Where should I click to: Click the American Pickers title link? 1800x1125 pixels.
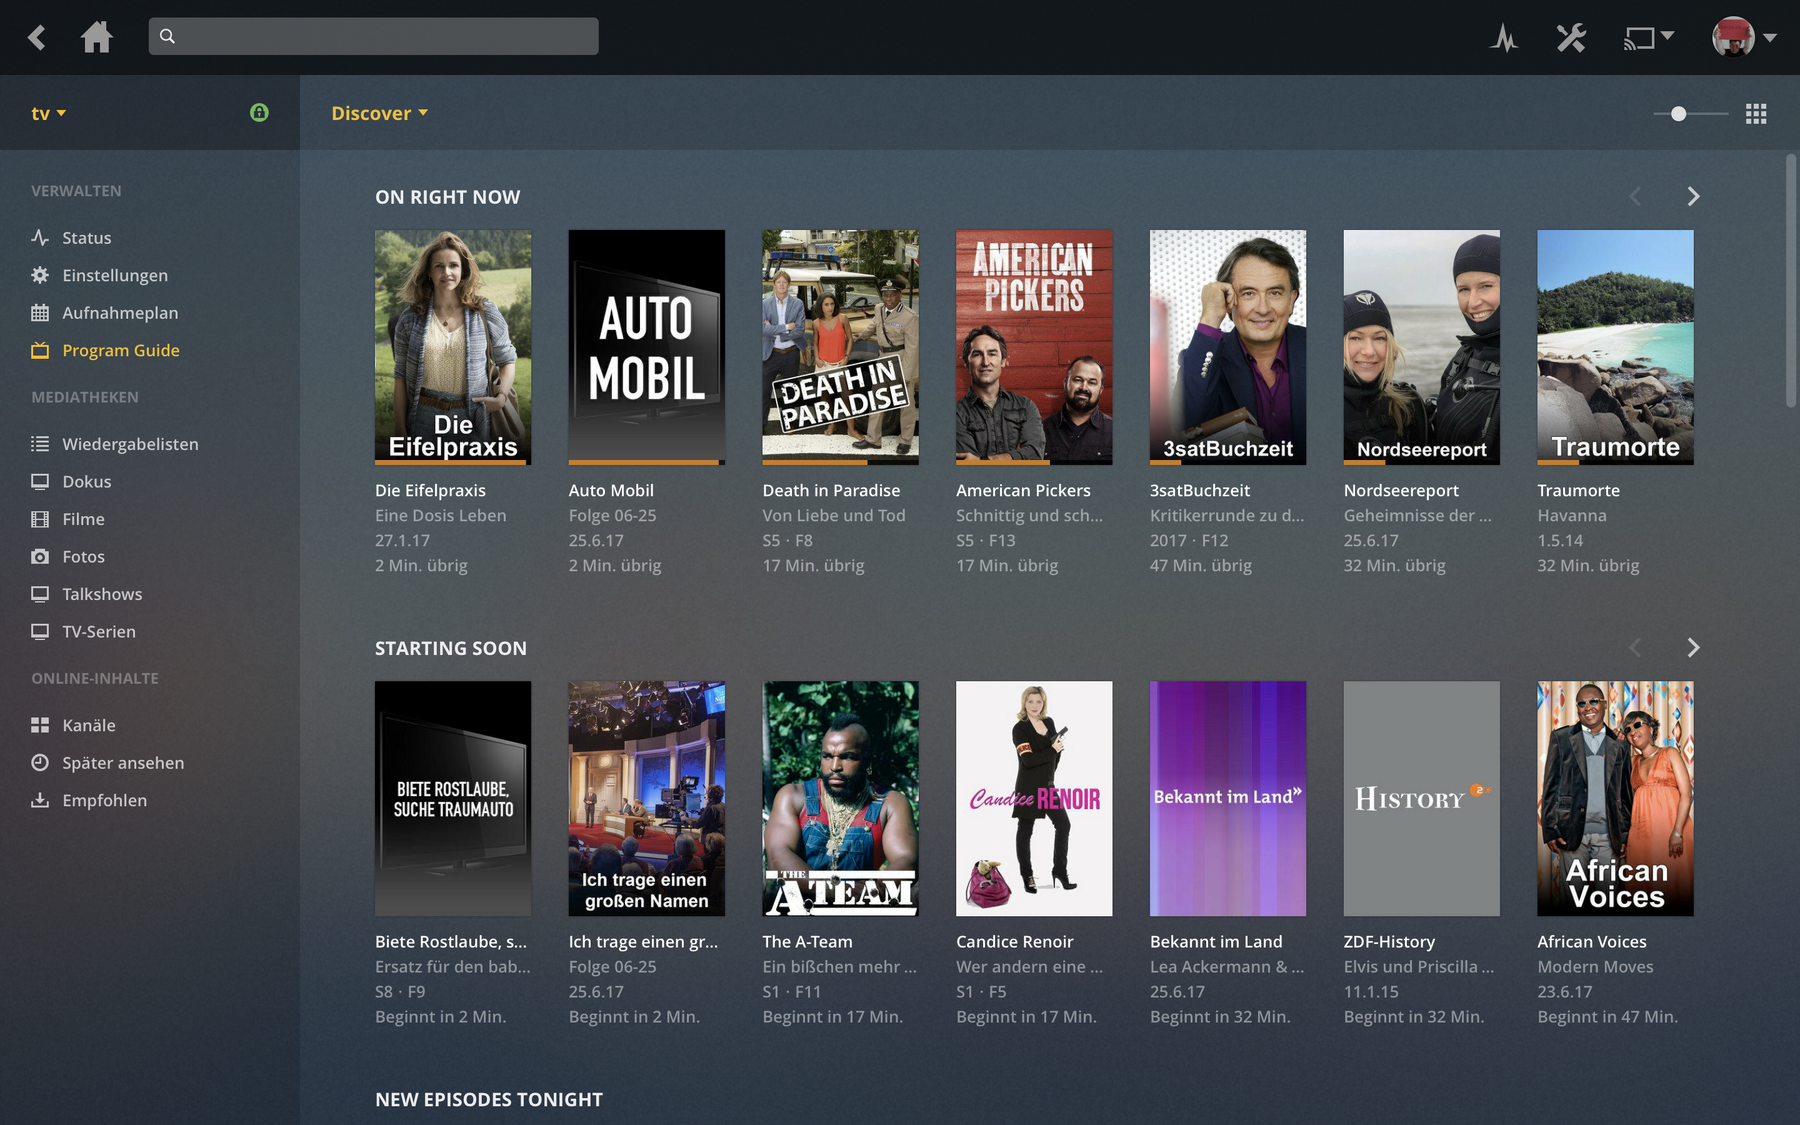(1023, 491)
